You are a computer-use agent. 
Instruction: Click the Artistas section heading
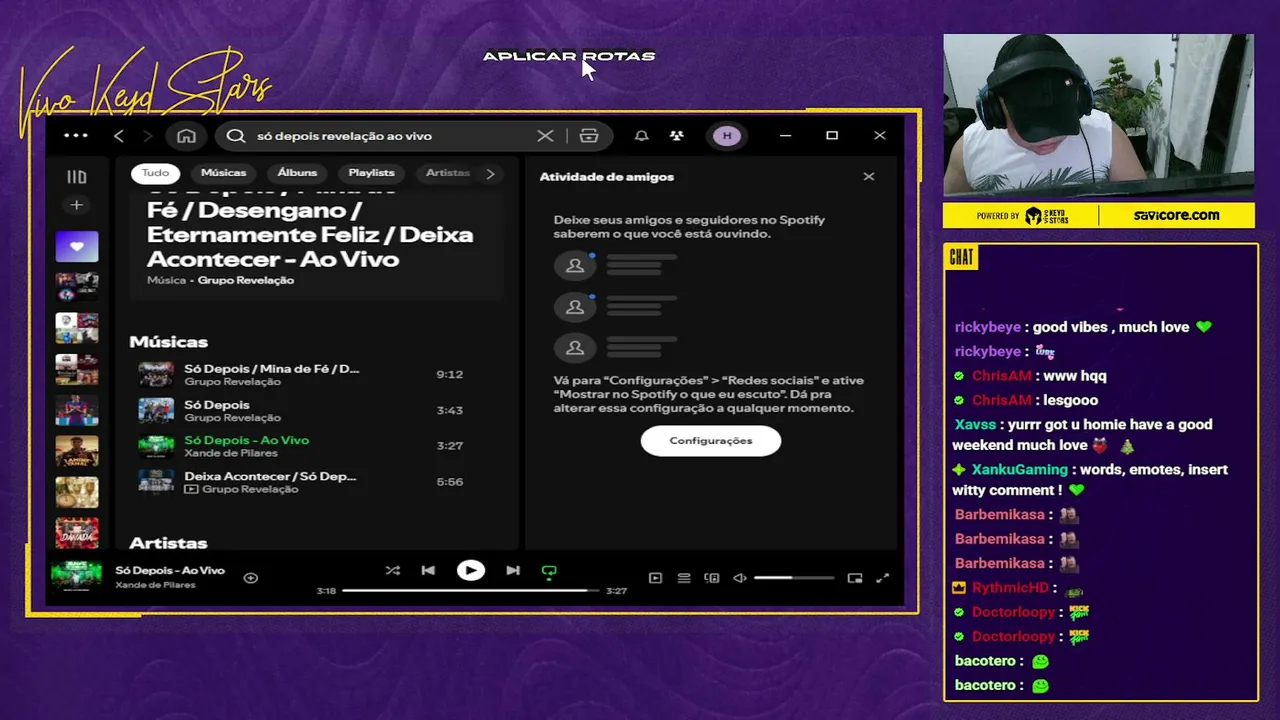click(168, 543)
